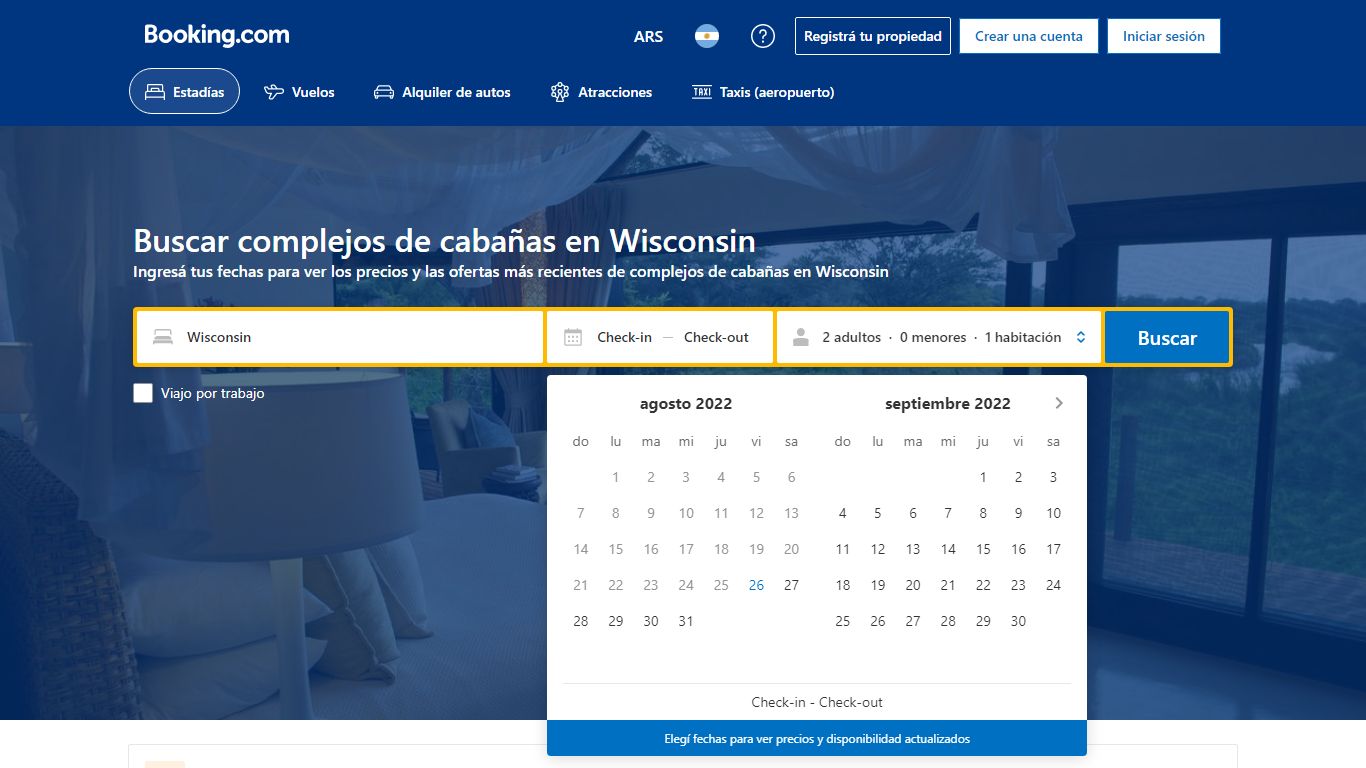This screenshot has height=768, width=1366.
Task: Click Iniciar sesión button
Action: point(1164,36)
